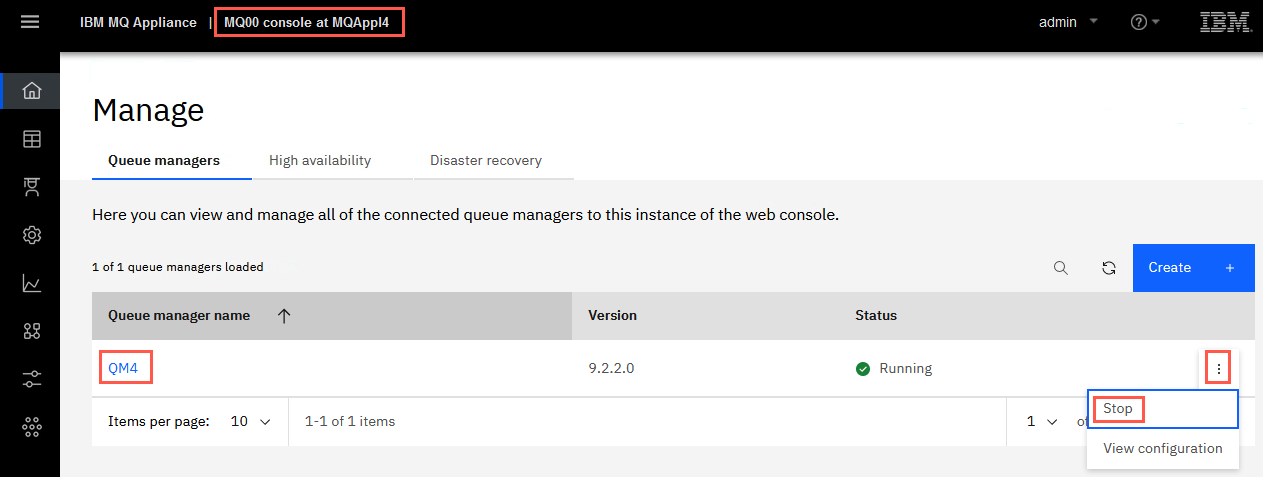Click the 9.2.2.0 version cell
This screenshot has height=477, width=1263.
coord(611,368)
